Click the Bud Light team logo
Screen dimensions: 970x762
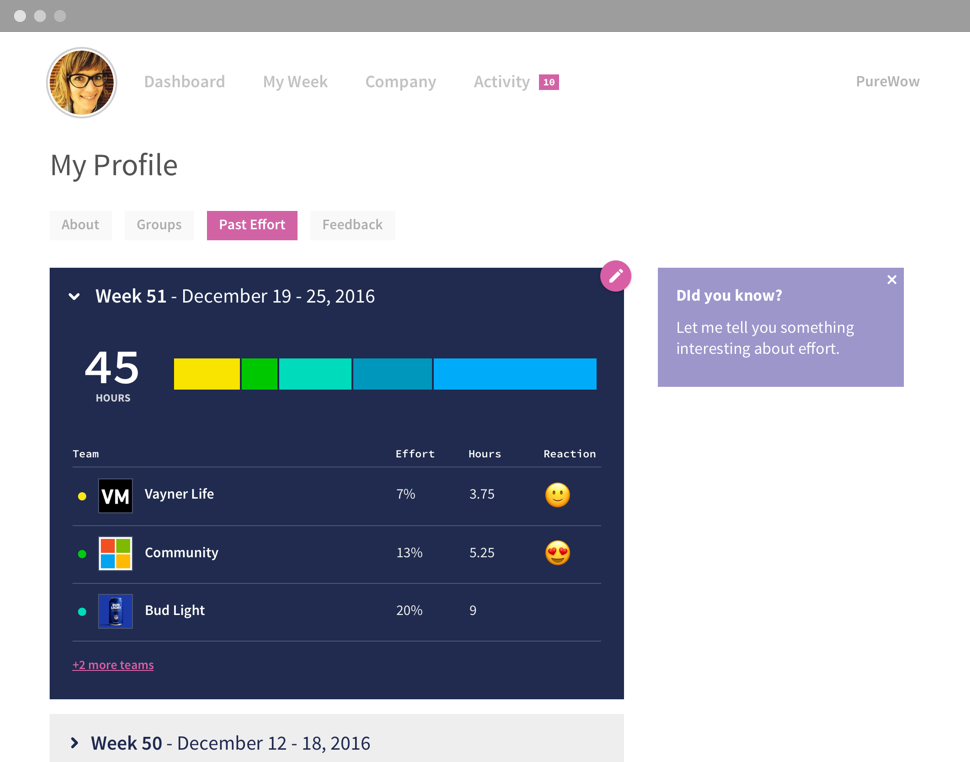click(x=115, y=611)
